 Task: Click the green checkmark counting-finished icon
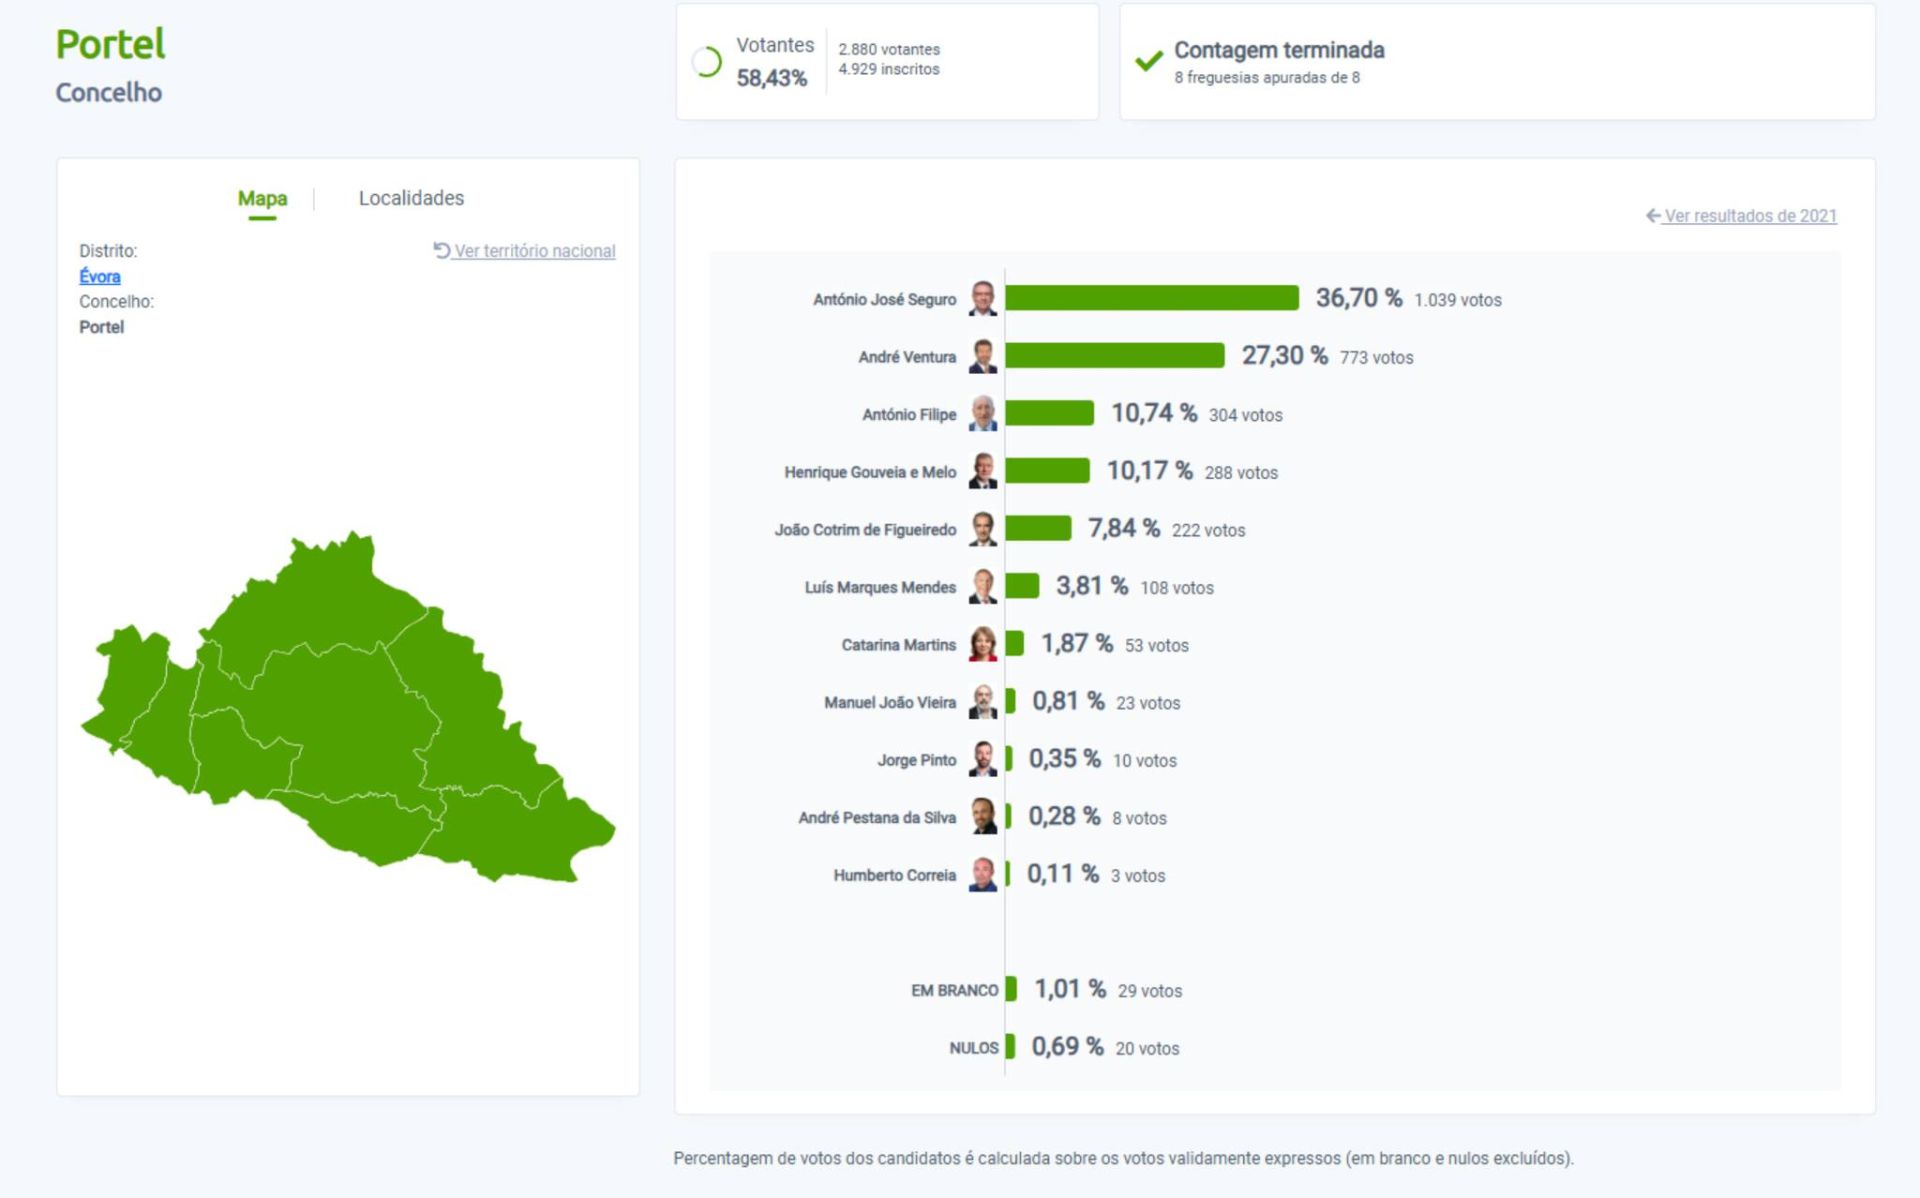[x=1149, y=61]
